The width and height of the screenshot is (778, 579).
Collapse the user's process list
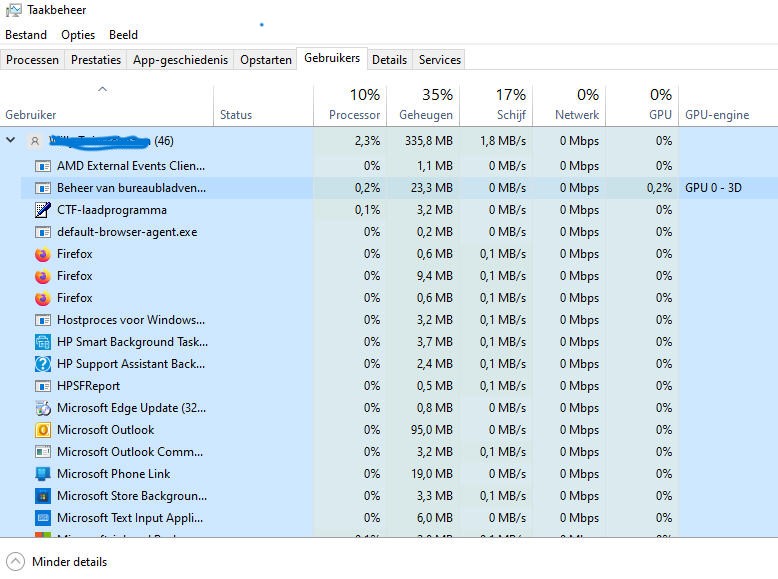pyautogui.click(x=11, y=141)
